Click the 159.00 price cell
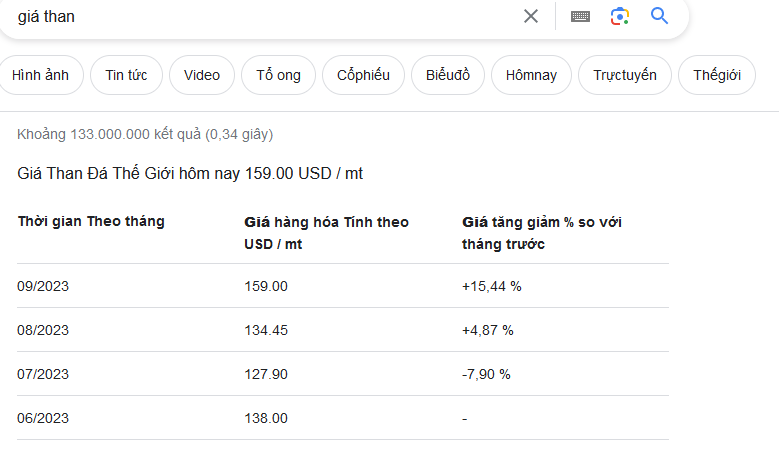The height and width of the screenshot is (463, 779). (x=266, y=286)
